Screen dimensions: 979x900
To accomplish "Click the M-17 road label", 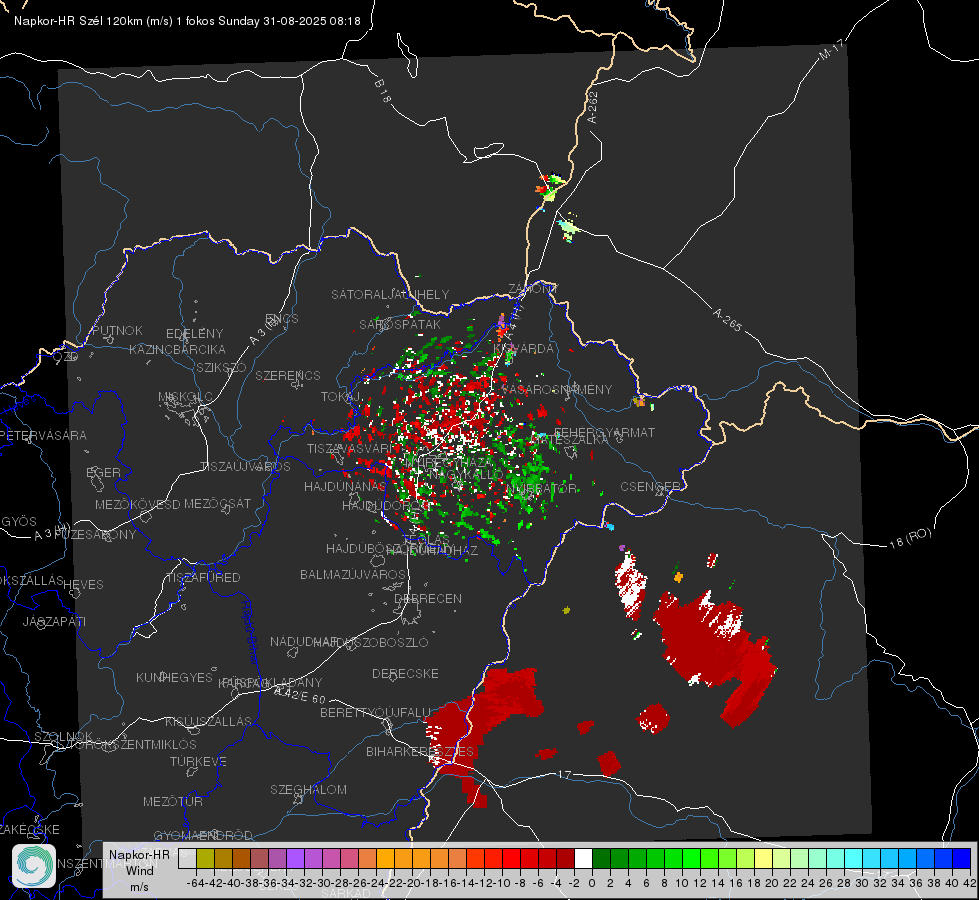I will pyautogui.click(x=832, y=50).
